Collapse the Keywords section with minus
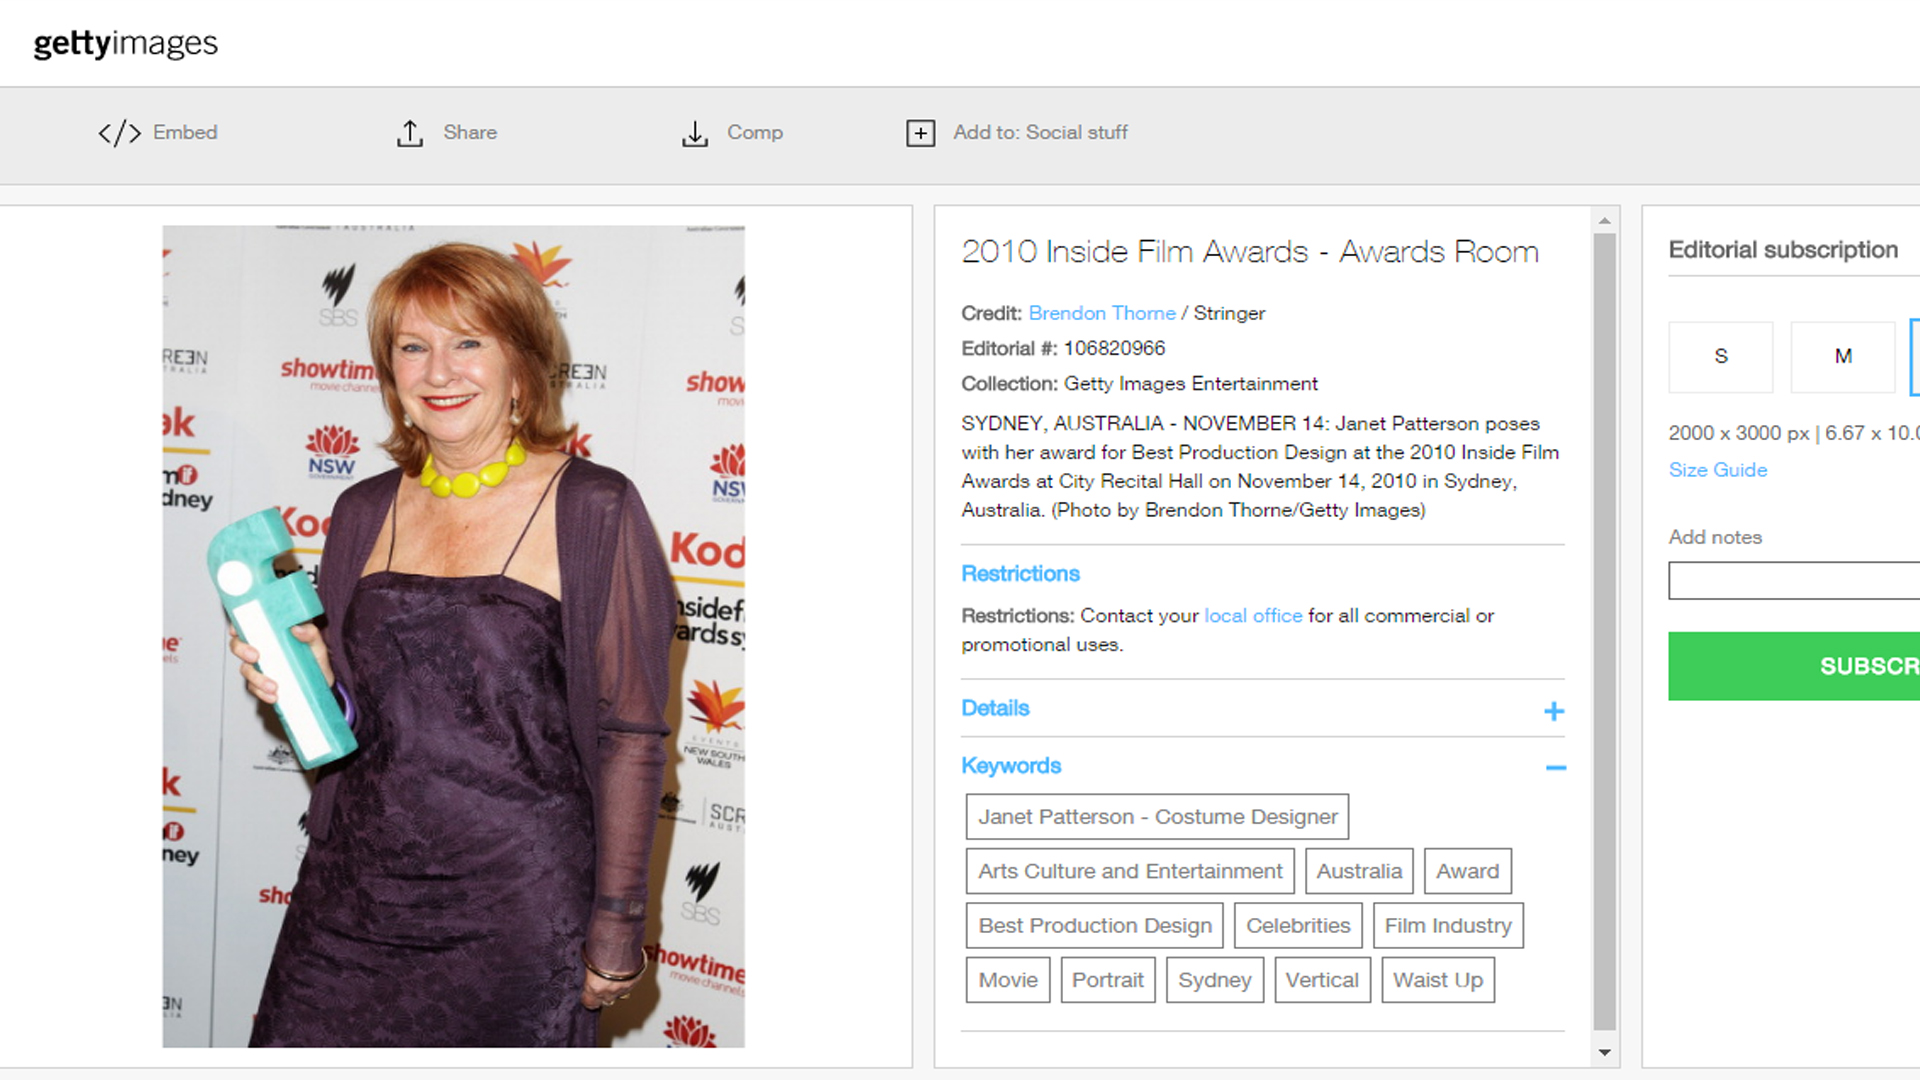The height and width of the screenshot is (1080, 1920). click(1555, 768)
